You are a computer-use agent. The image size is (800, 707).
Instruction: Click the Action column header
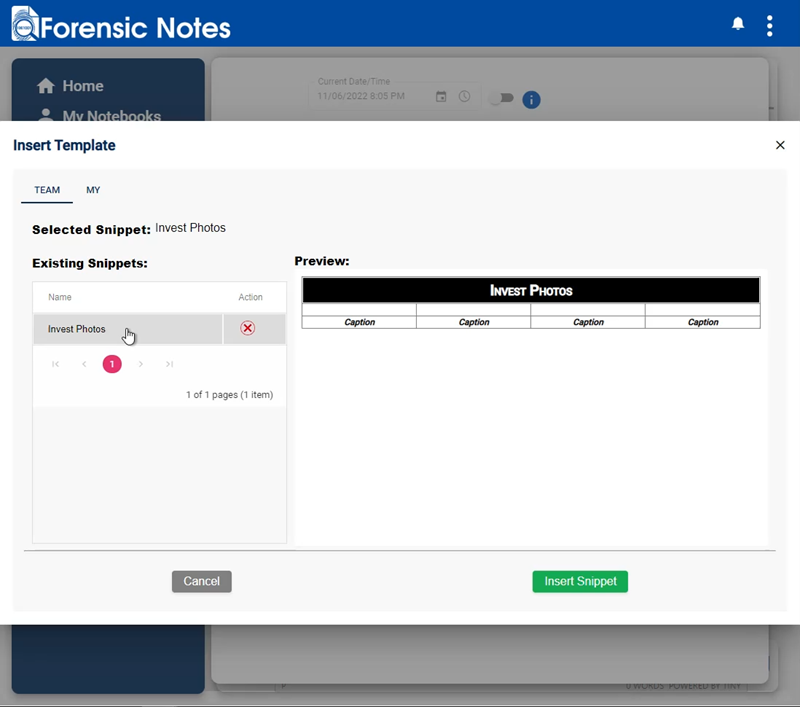(x=251, y=297)
